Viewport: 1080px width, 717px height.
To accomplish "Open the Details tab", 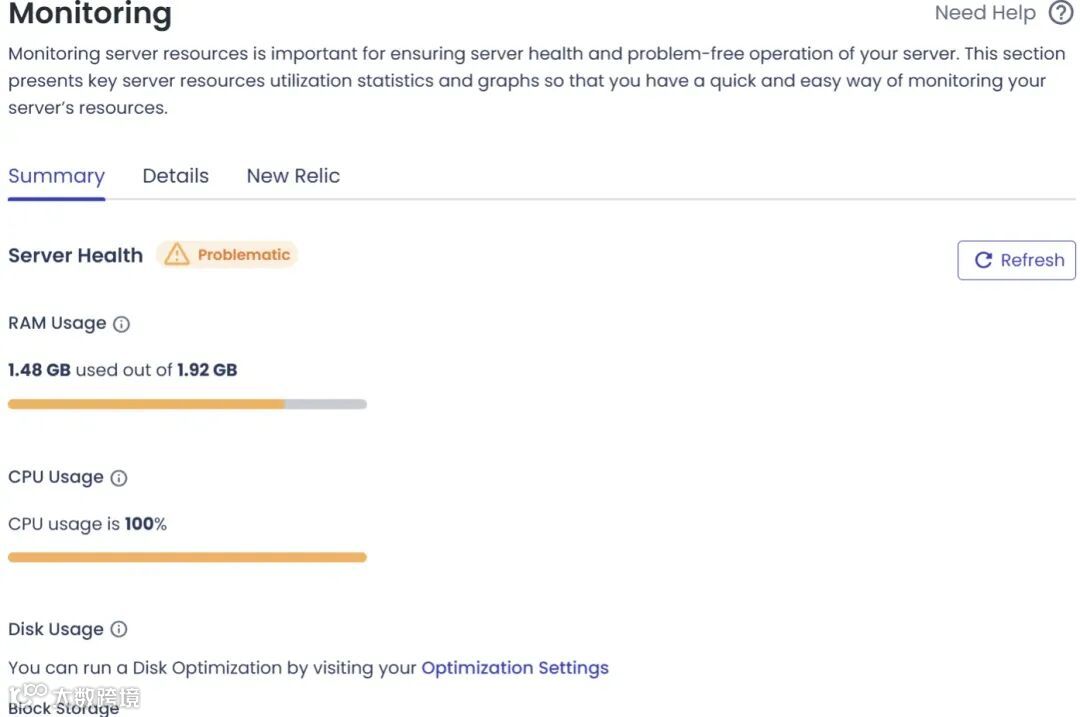I will (x=175, y=176).
